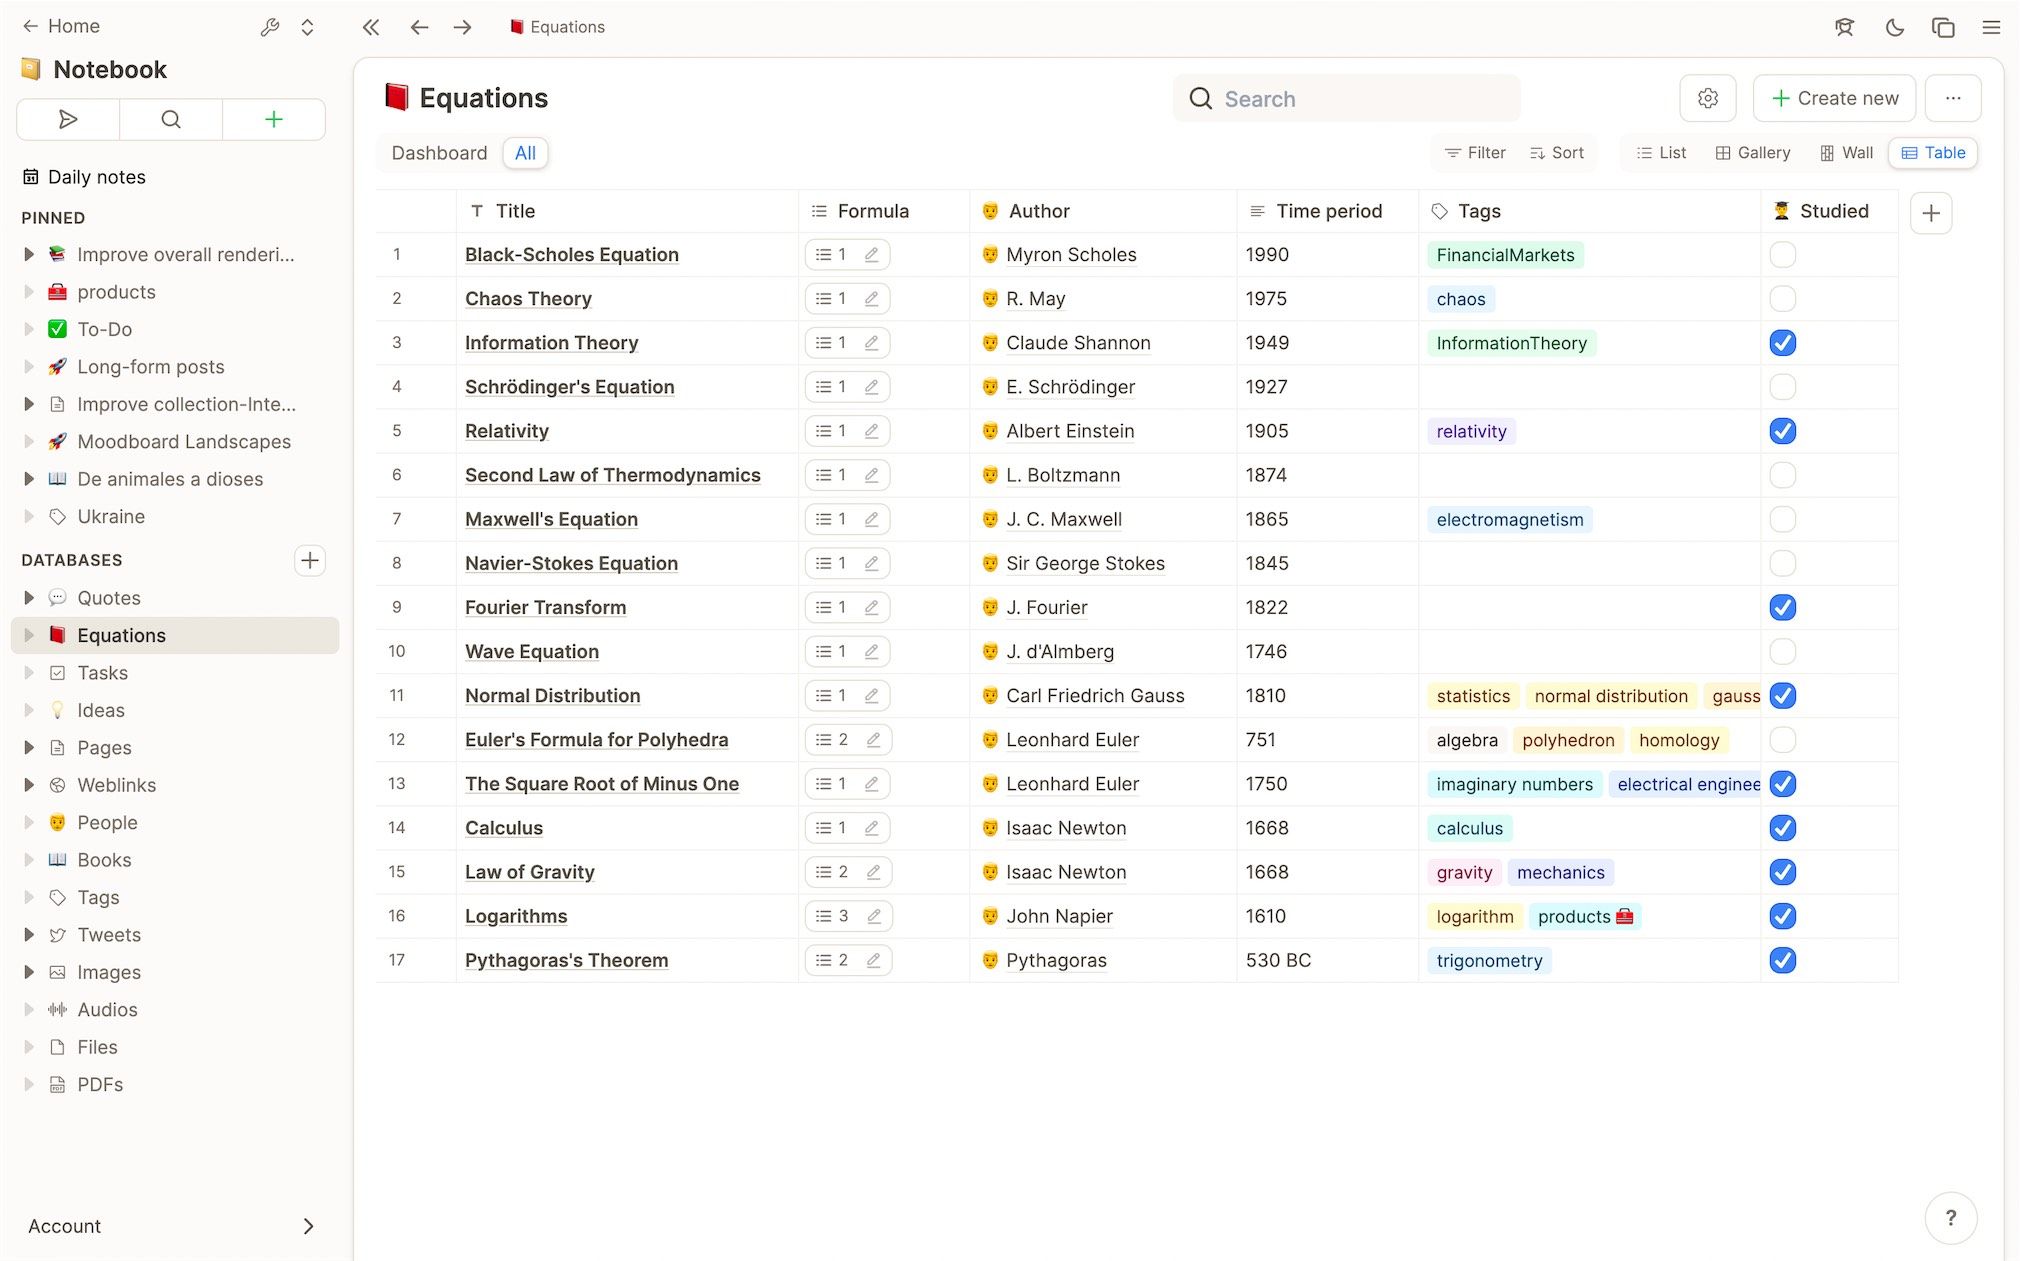
Task: Open settings gear next to Create new
Action: [x=1707, y=98]
